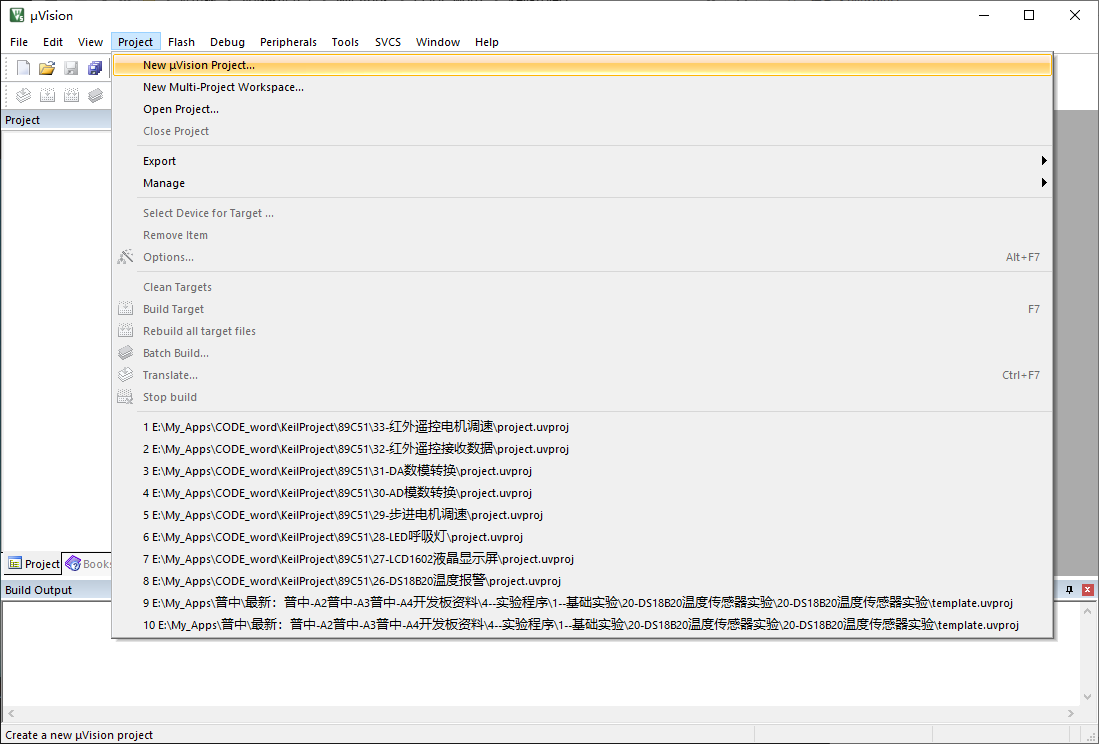1099x744 pixels.
Task: Click the Save All toolbar icon
Action: (x=95, y=68)
